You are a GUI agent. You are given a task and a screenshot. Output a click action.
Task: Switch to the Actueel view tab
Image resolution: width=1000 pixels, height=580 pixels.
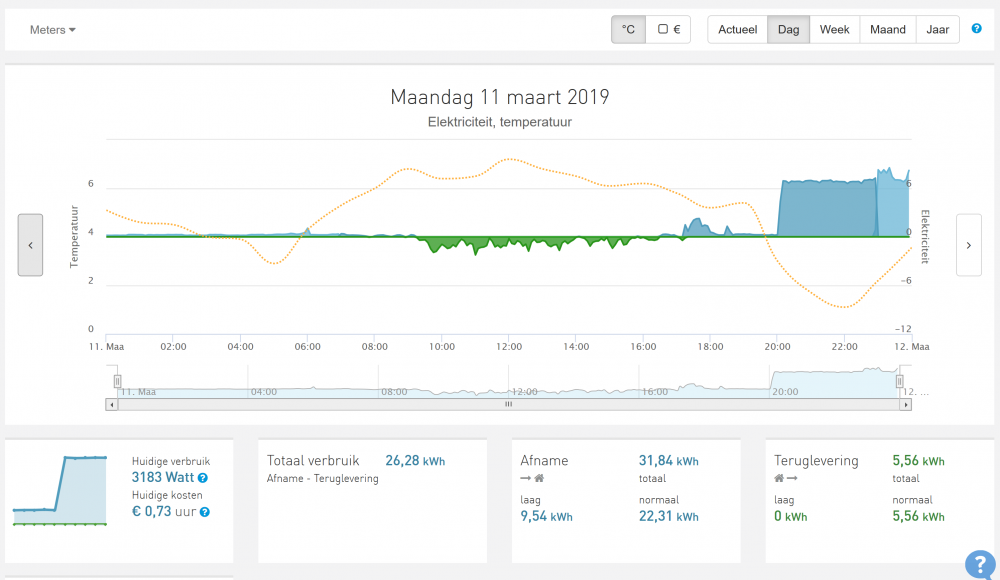[737, 30]
